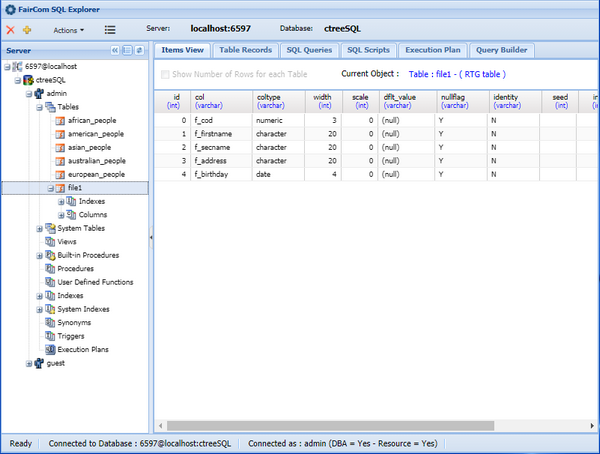Click the Built-in Procedures icon
Image resolution: width=600 pixels, height=454 pixels.
[50, 255]
